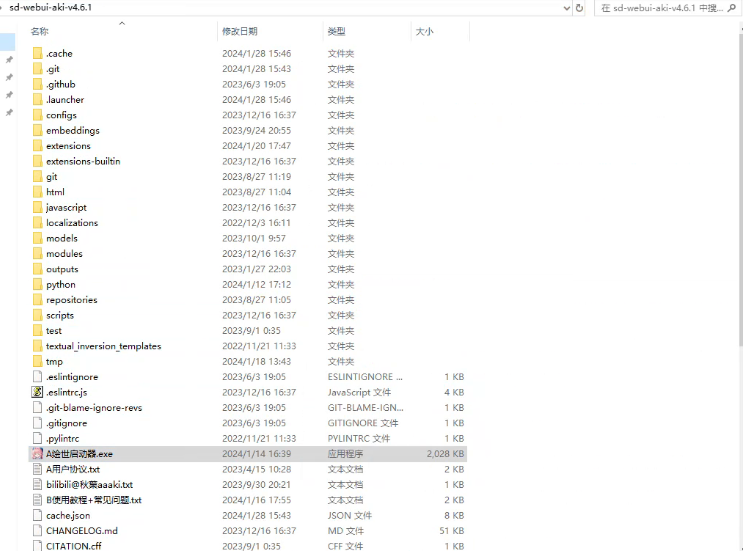Image resolution: width=743 pixels, height=551 pixels.
Task: Click the .eslintignore file icon
Action: point(37,377)
